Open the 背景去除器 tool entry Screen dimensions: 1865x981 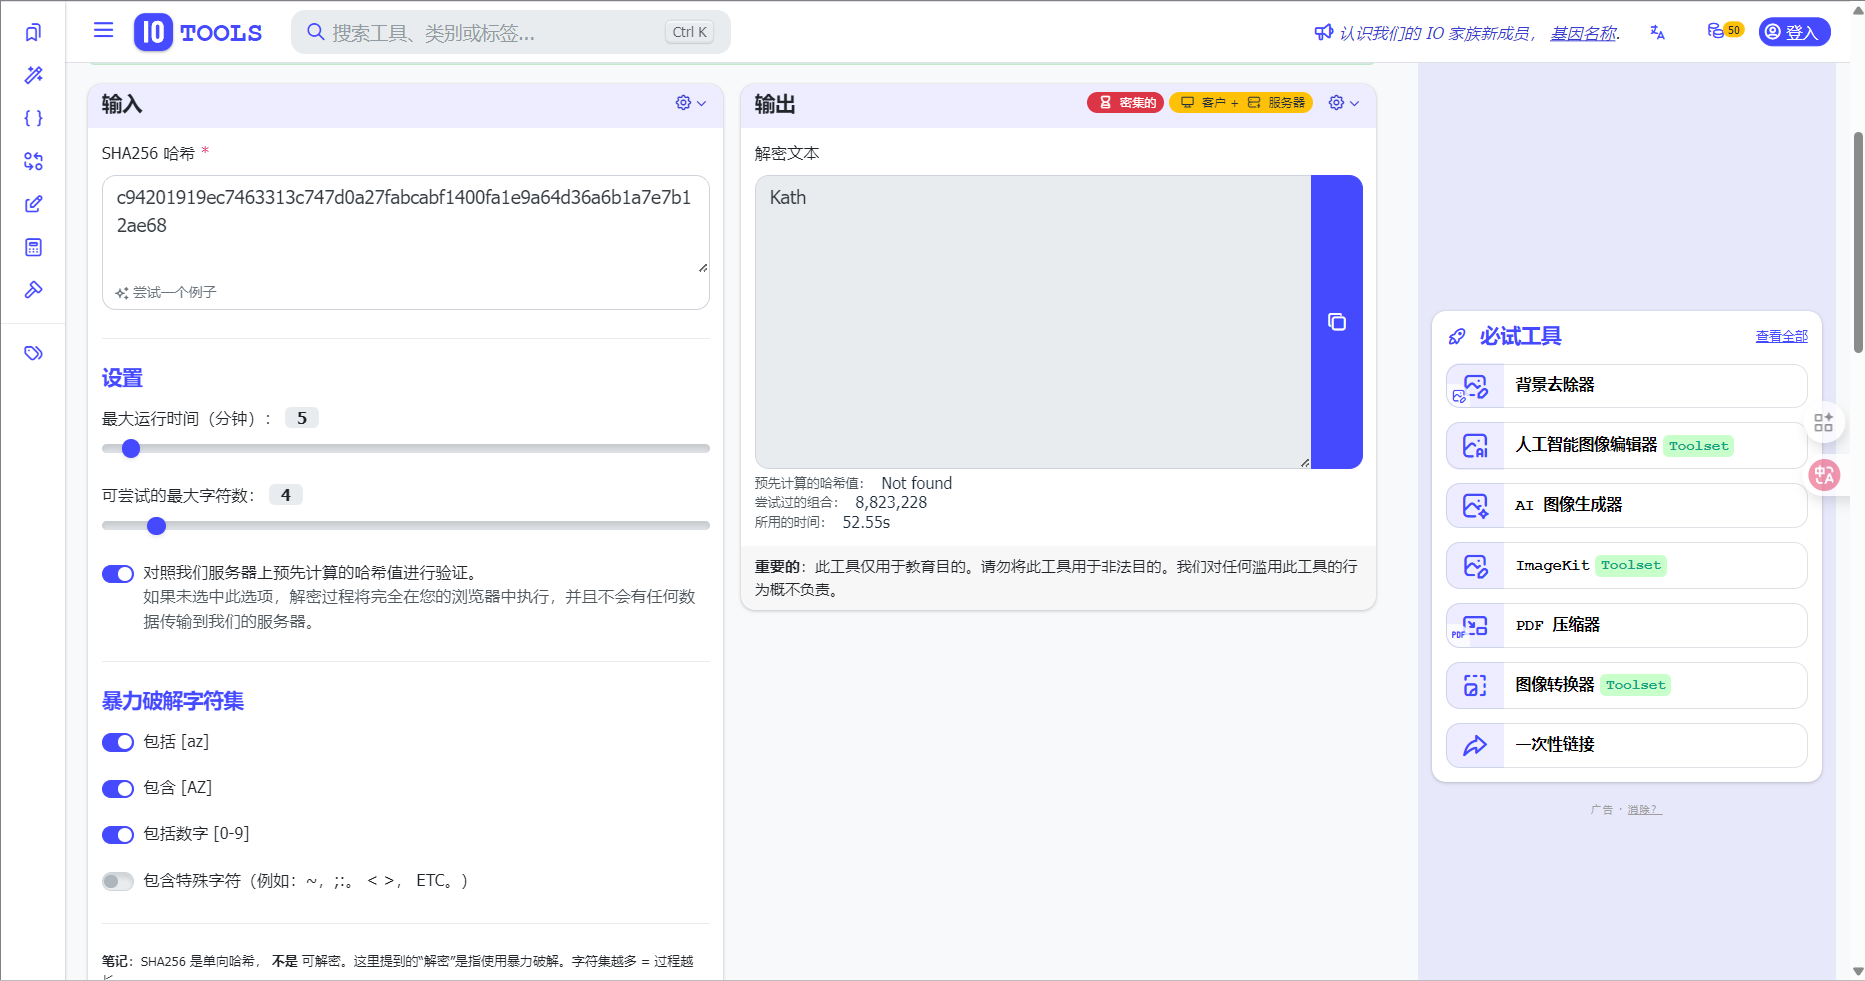click(x=1626, y=385)
